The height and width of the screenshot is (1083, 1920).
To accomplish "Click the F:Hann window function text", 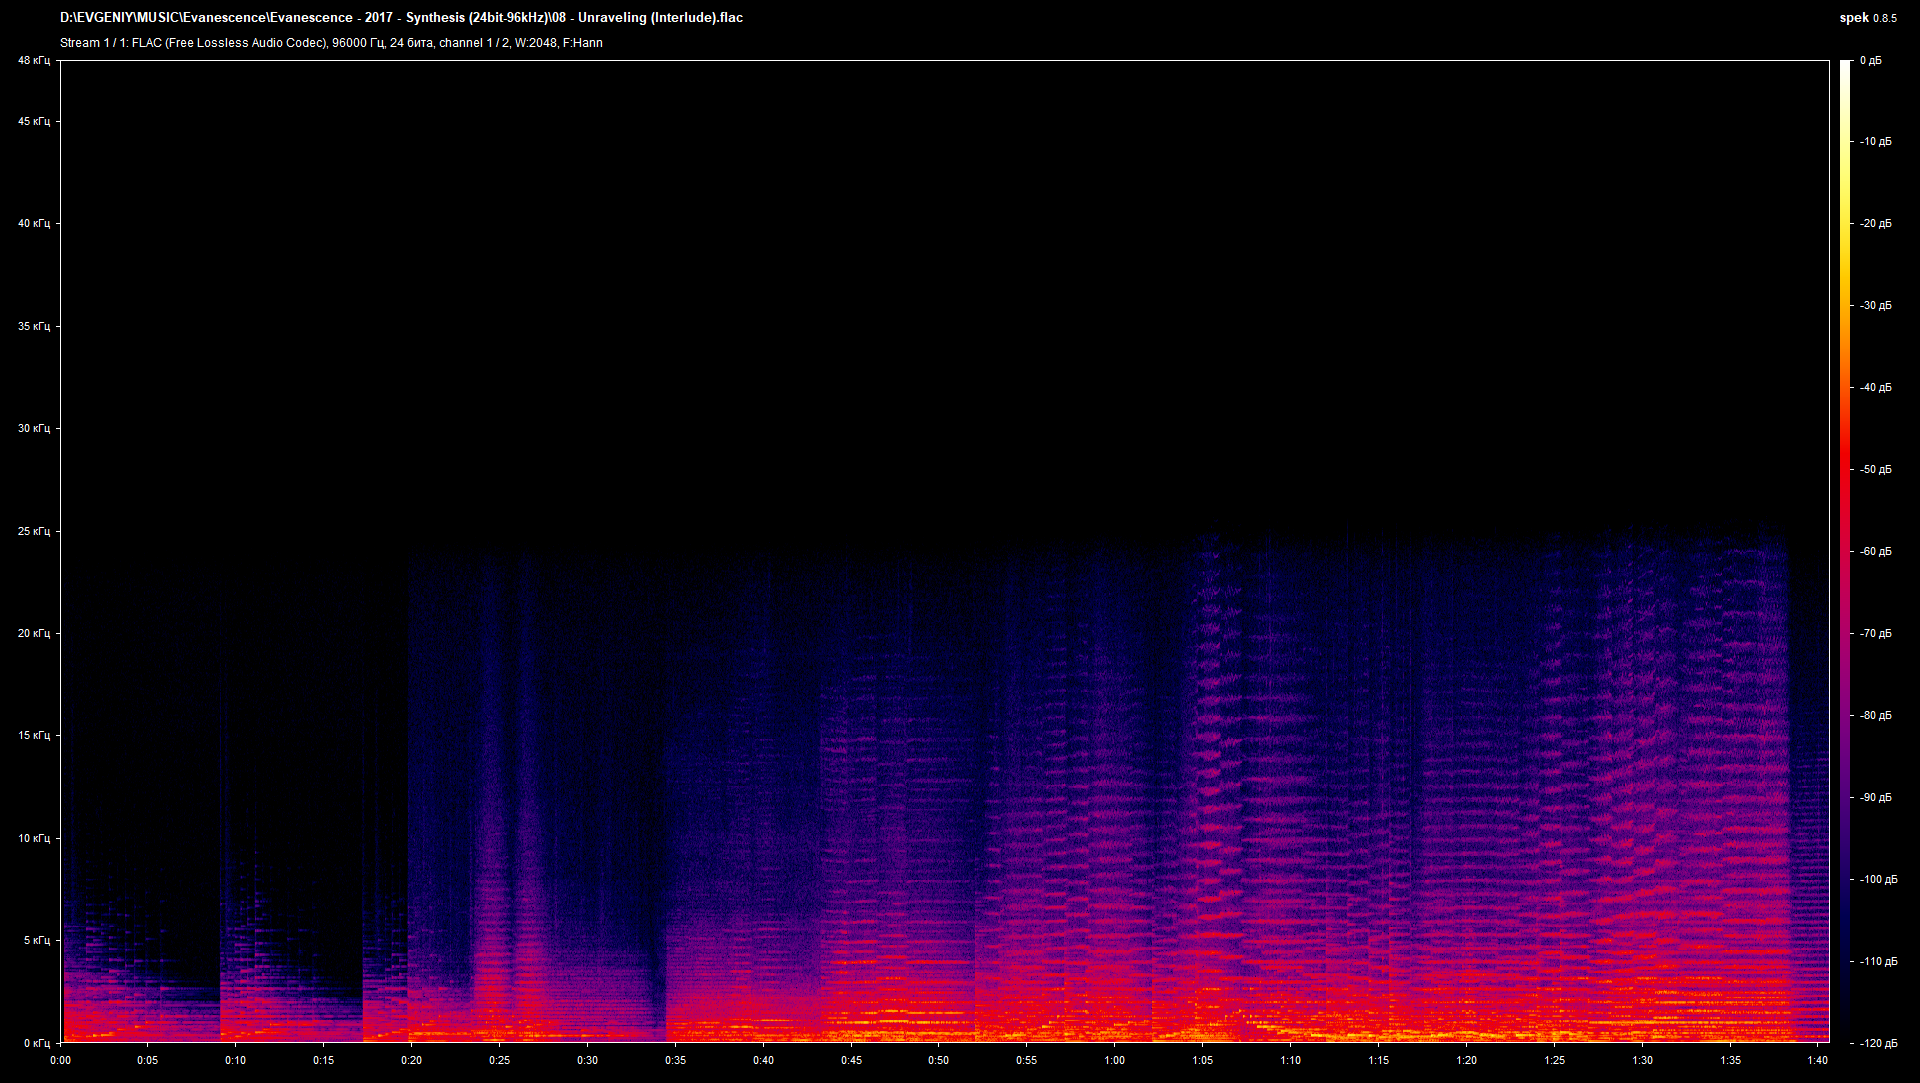I will (x=584, y=43).
